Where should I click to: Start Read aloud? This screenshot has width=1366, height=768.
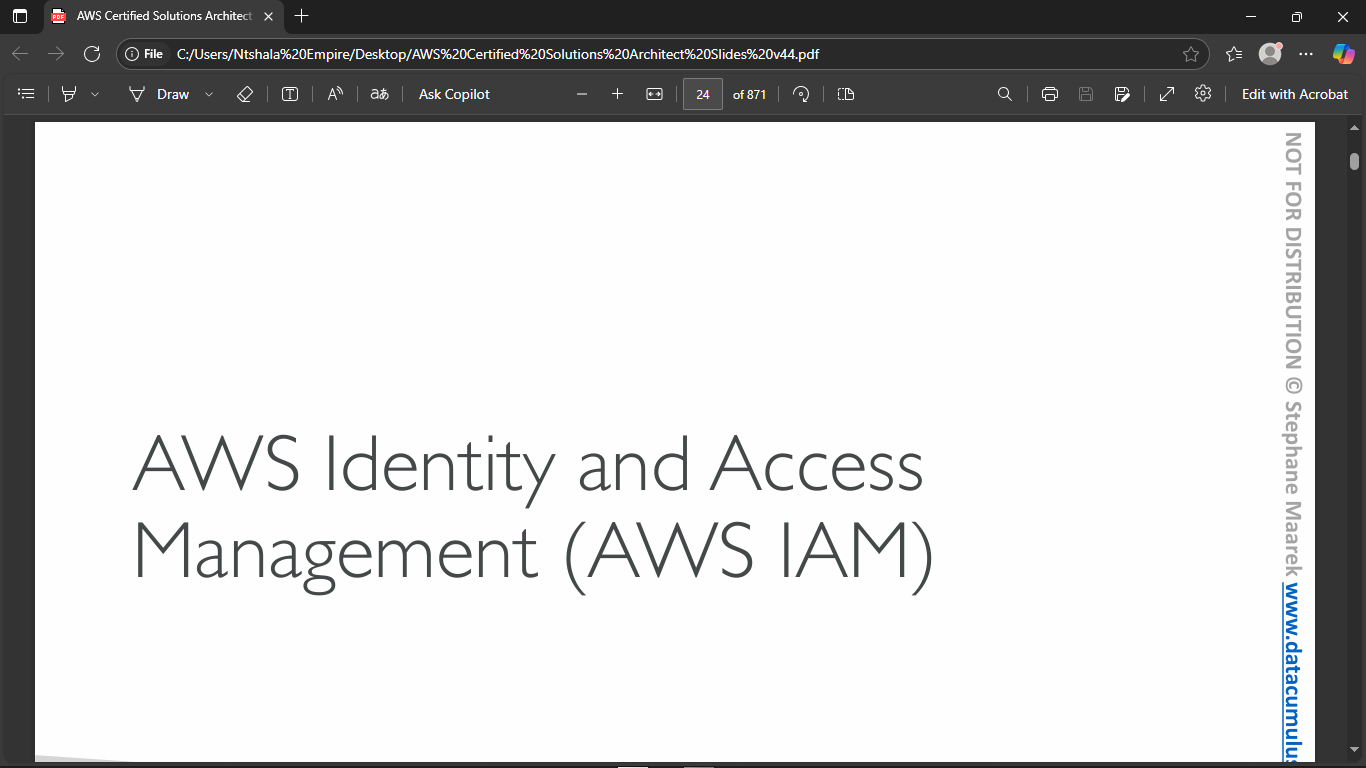tap(335, 94)
